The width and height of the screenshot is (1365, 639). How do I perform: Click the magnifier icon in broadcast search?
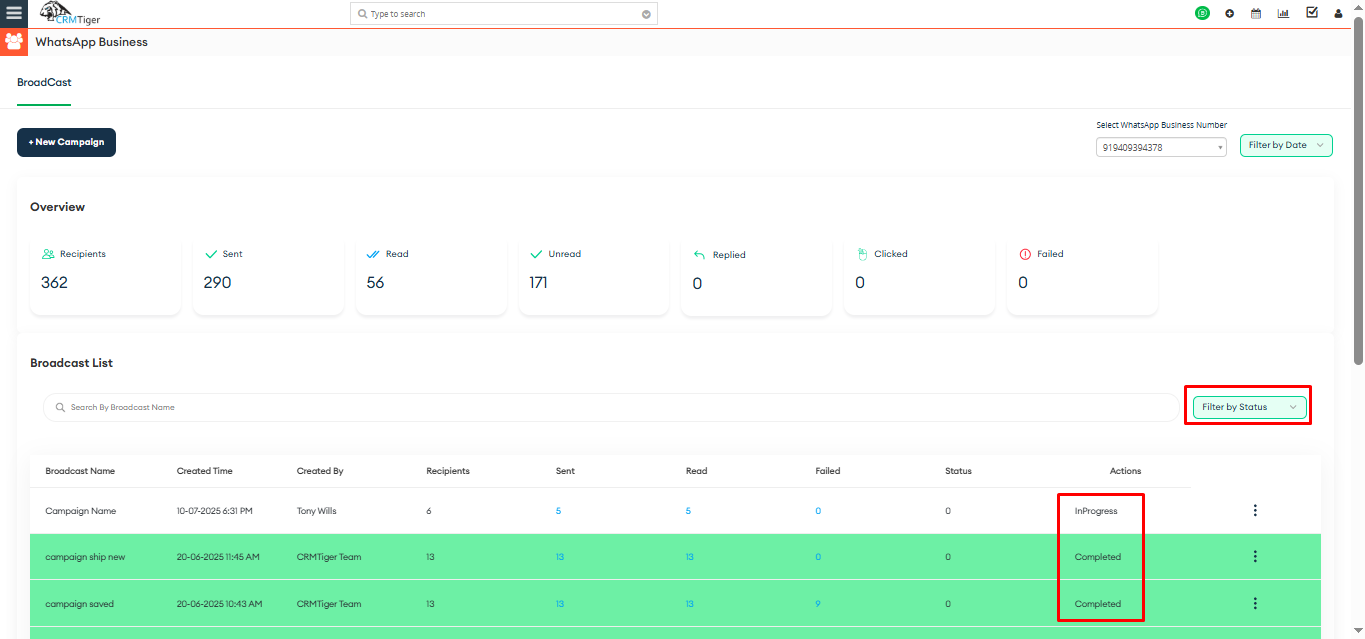[61, 408]
